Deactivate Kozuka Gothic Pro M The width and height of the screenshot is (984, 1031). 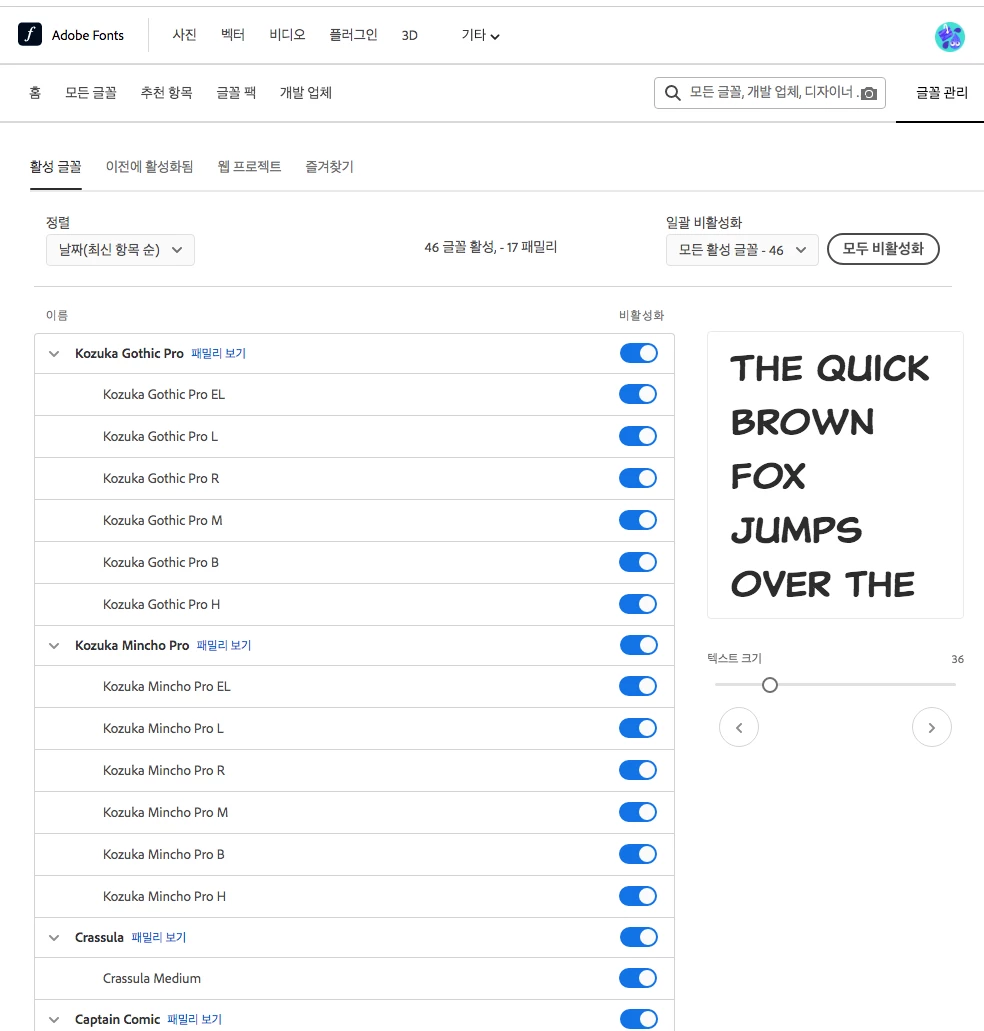point(638,520)
